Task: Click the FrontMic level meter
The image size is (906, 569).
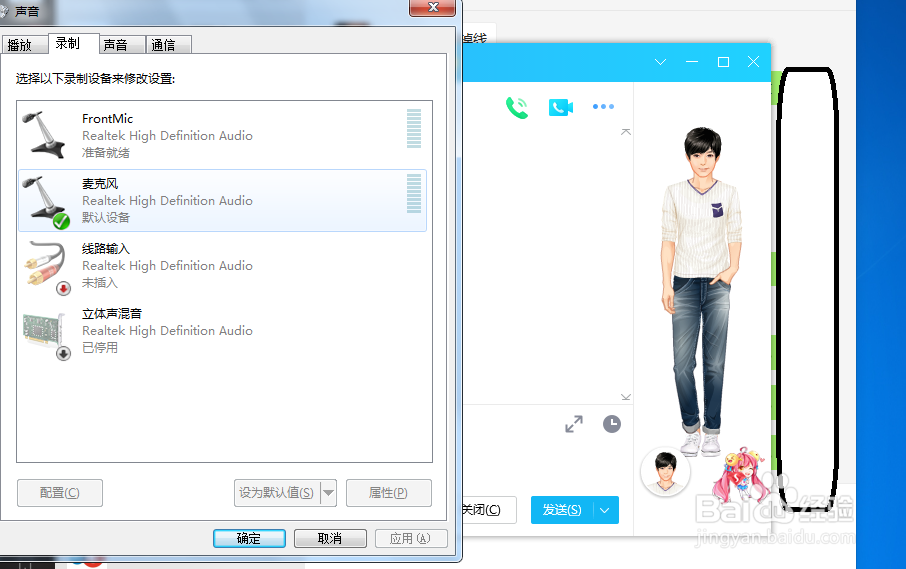Action: coord(414,128)
